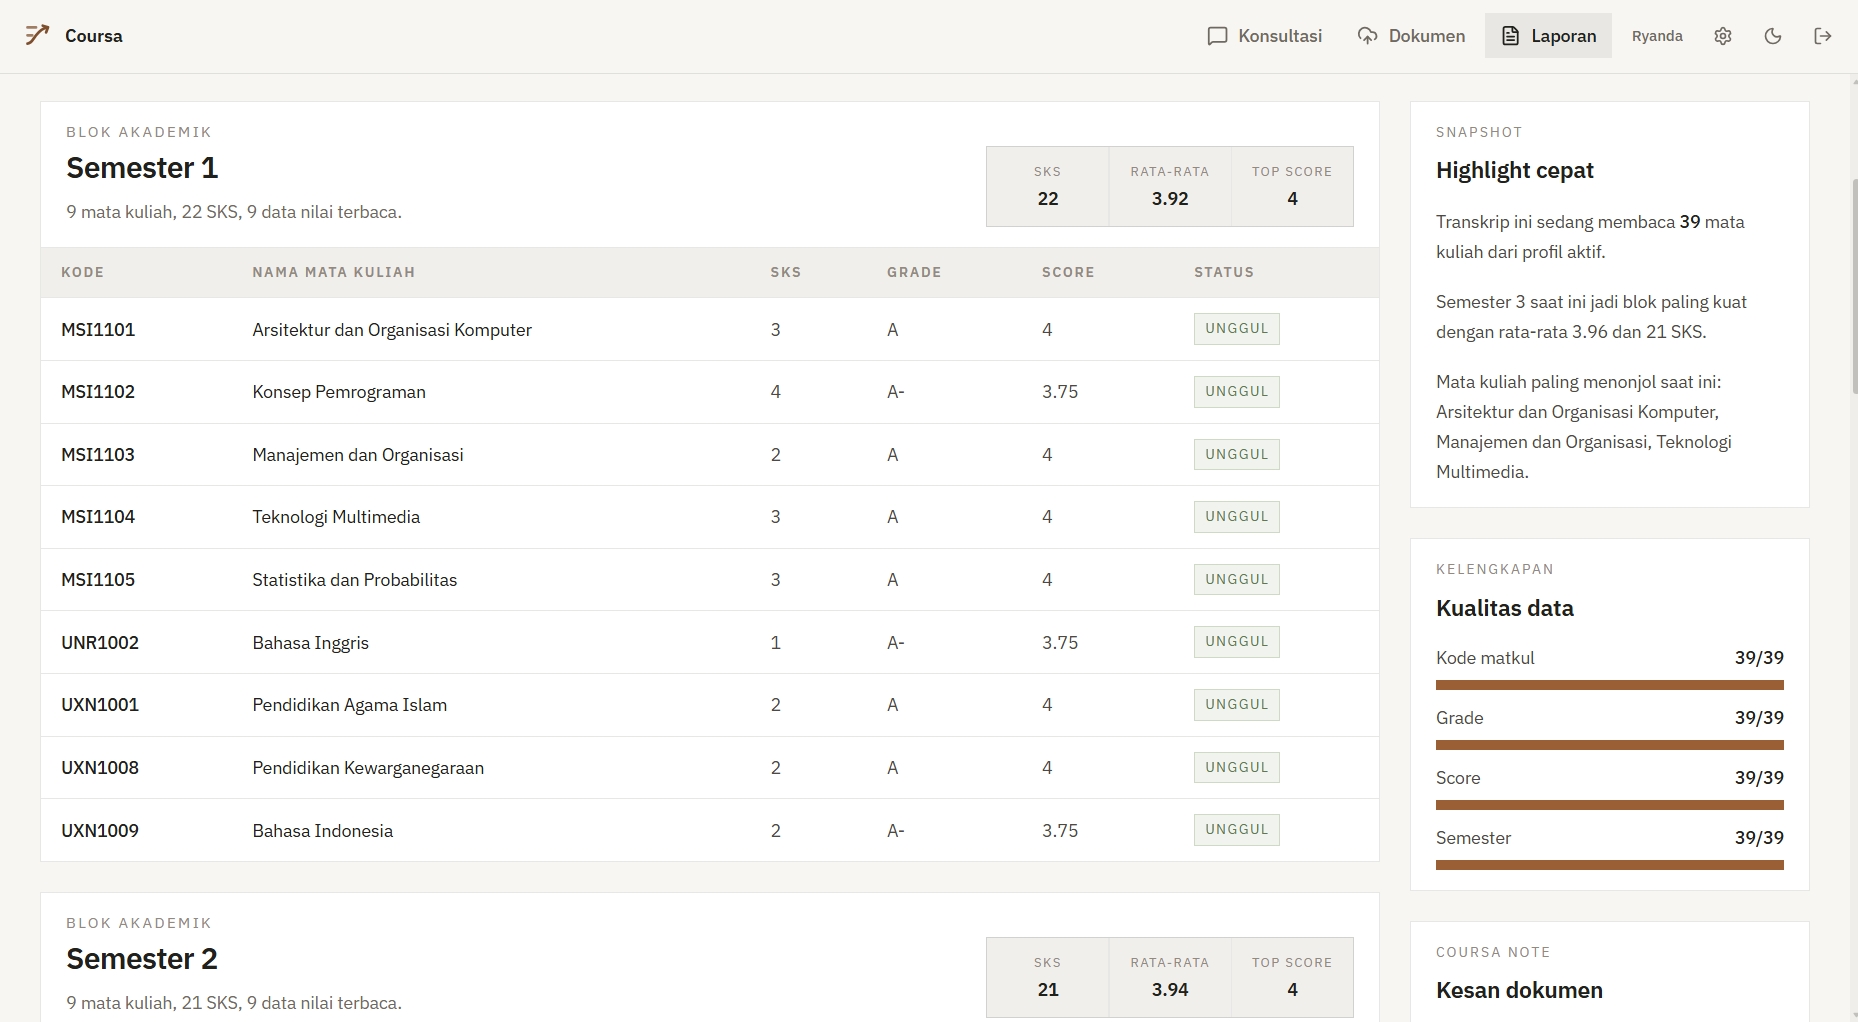Click the Semester 2 SKS 21 stat
Screen dimensions: 1858x1022
pos(1048,977)
